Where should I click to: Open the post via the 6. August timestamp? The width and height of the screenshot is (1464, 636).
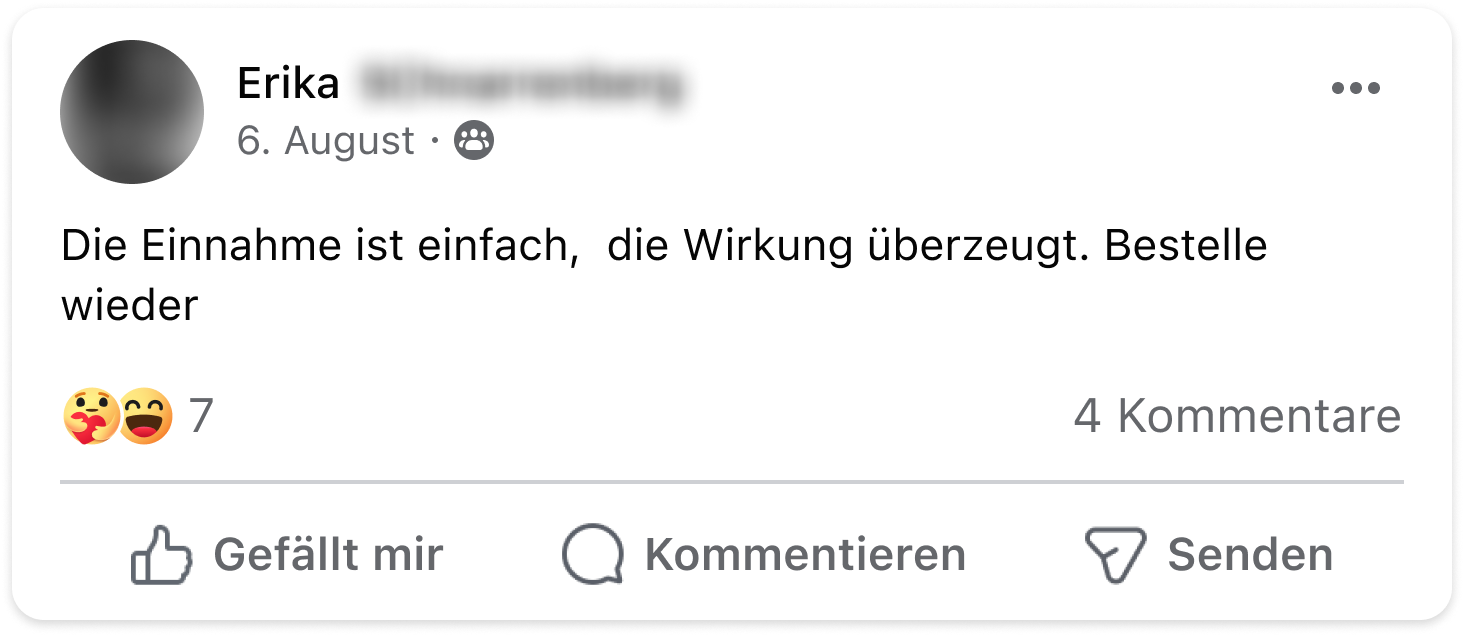tap(326, 141)
